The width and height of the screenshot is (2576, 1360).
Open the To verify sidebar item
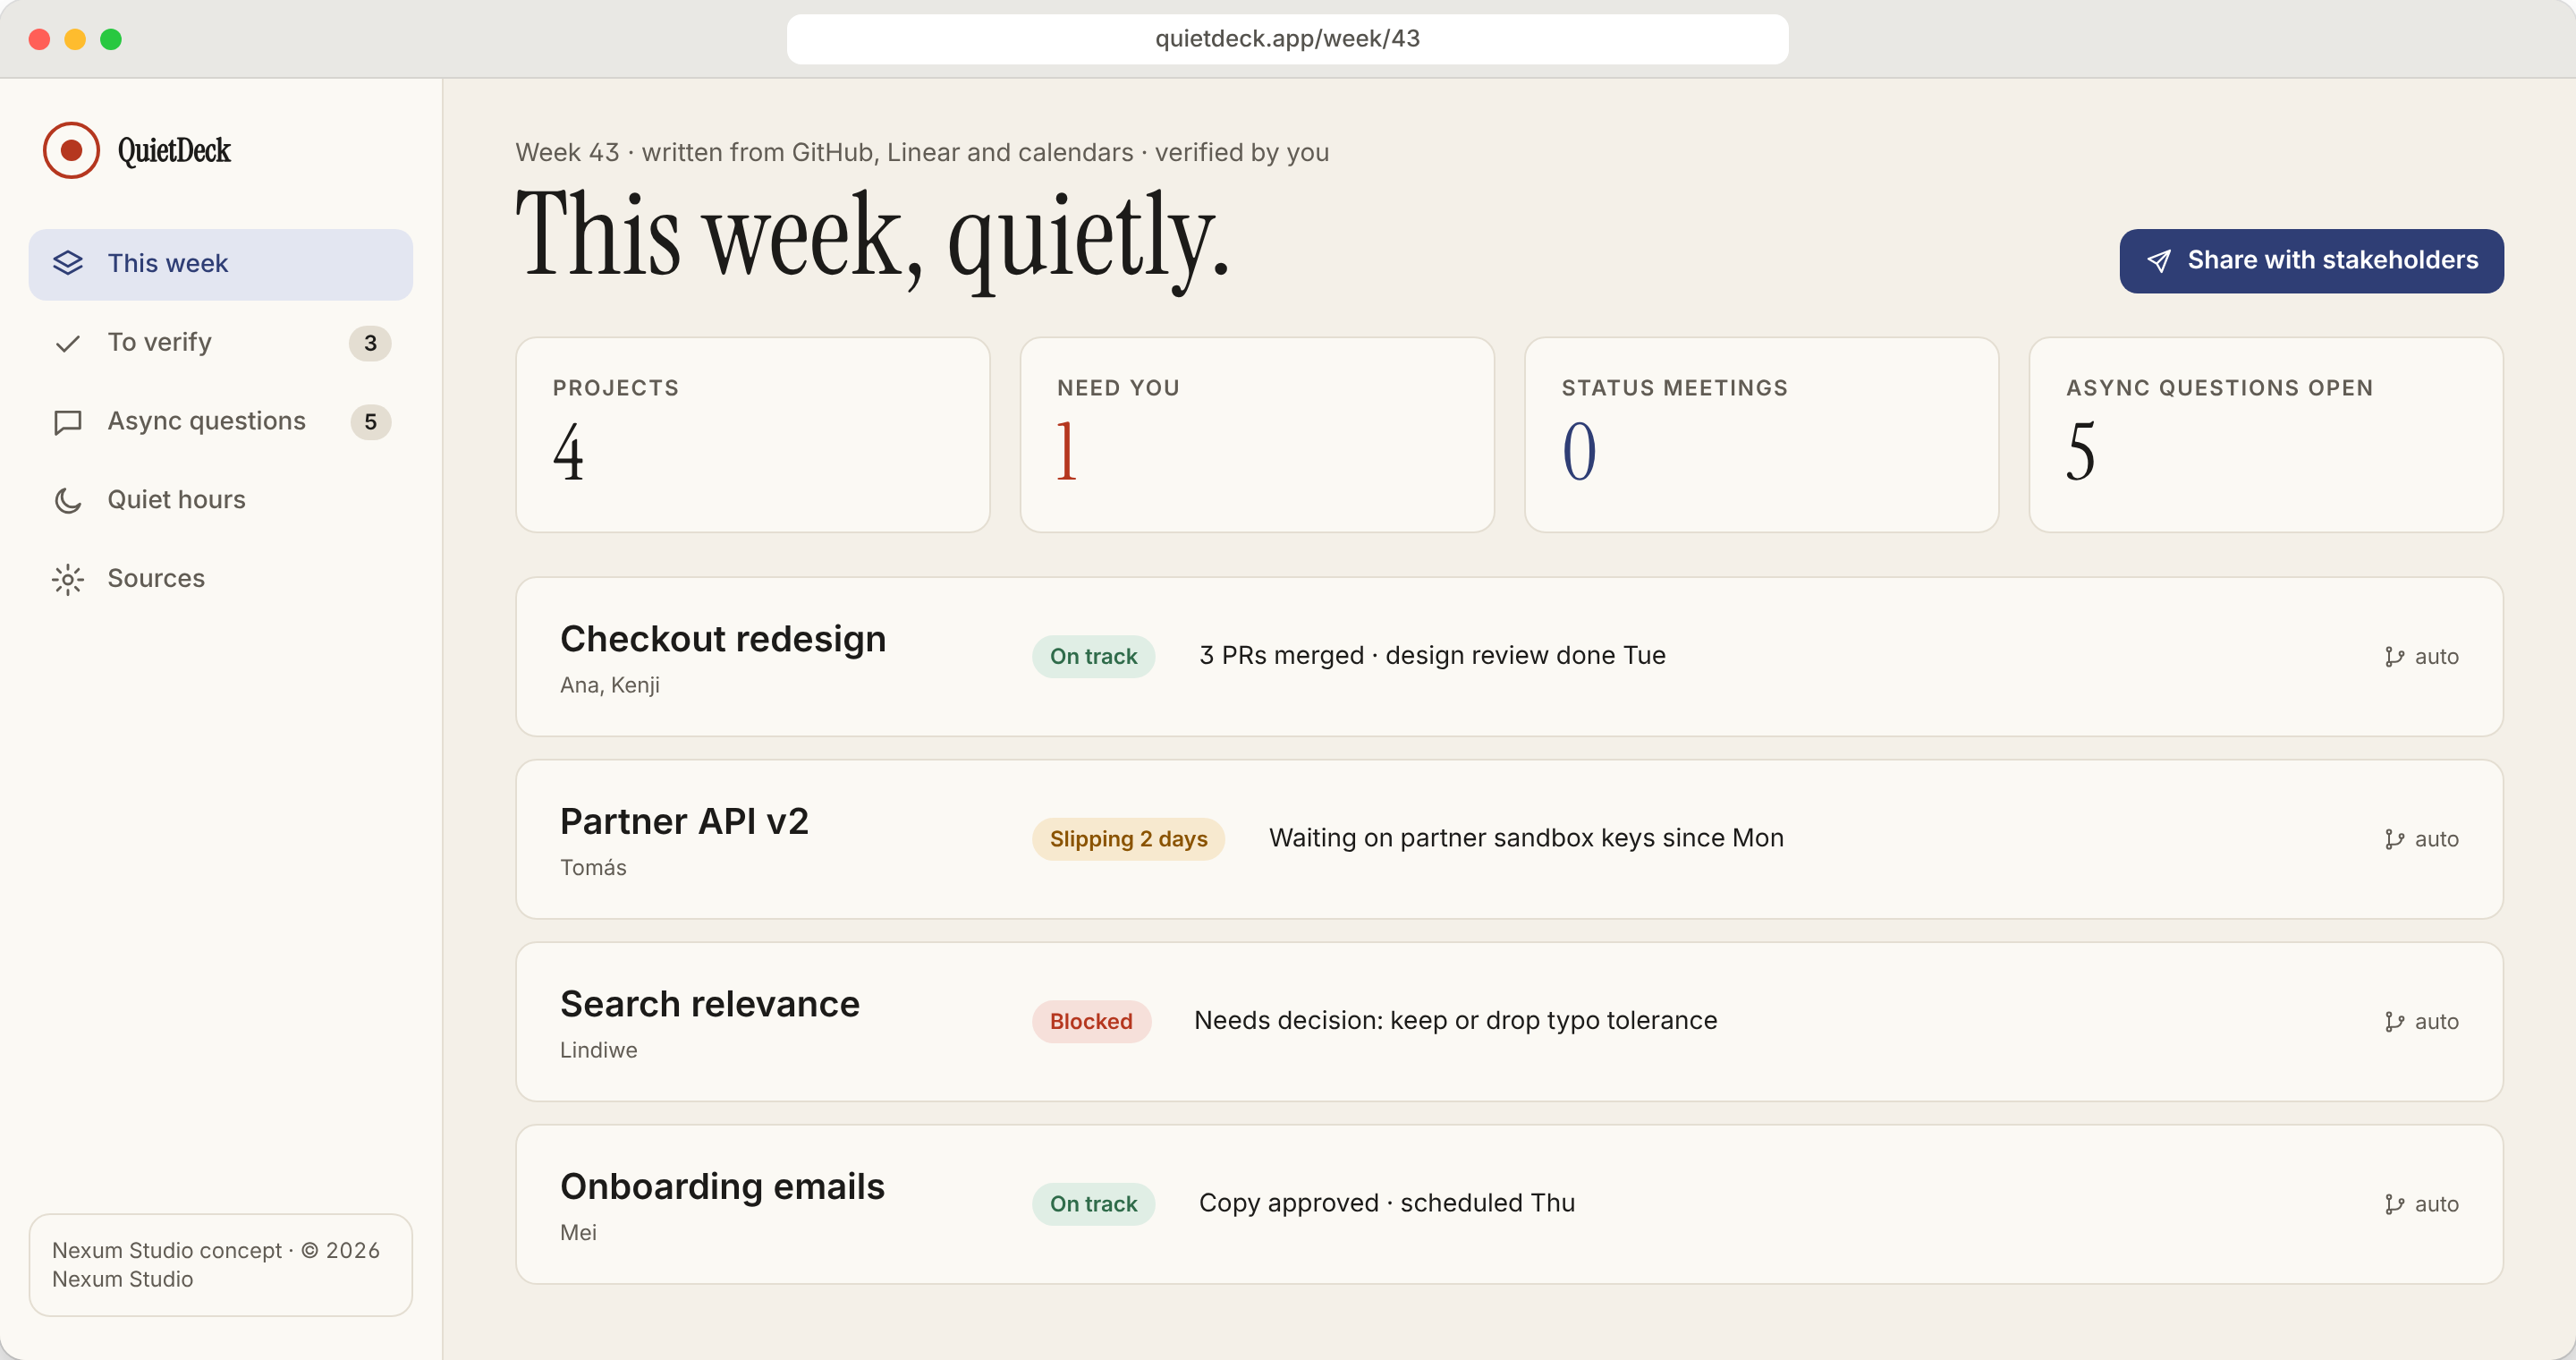pos(220,343)
